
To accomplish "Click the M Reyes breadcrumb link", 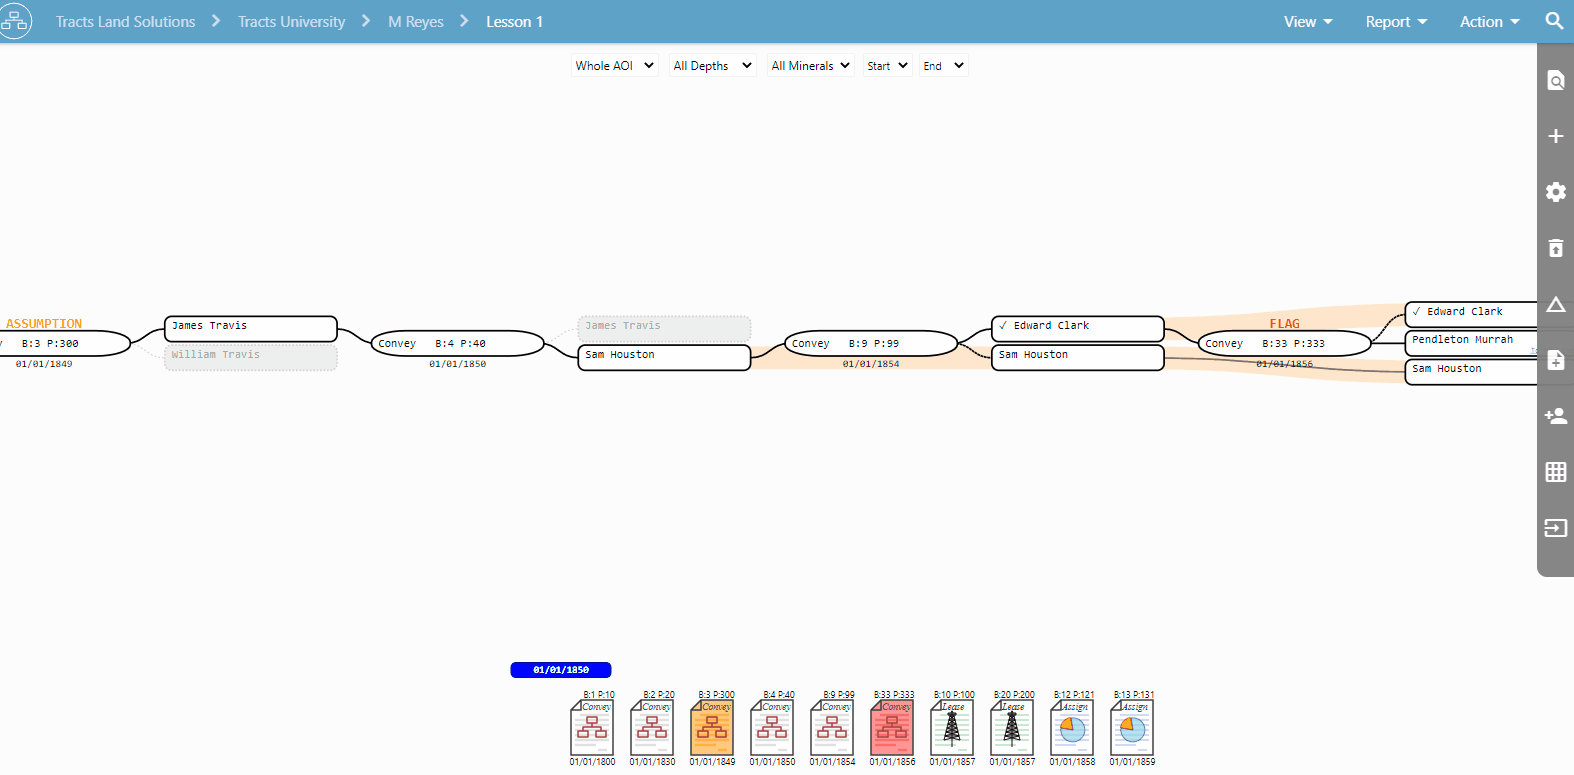I will [416, 22].
